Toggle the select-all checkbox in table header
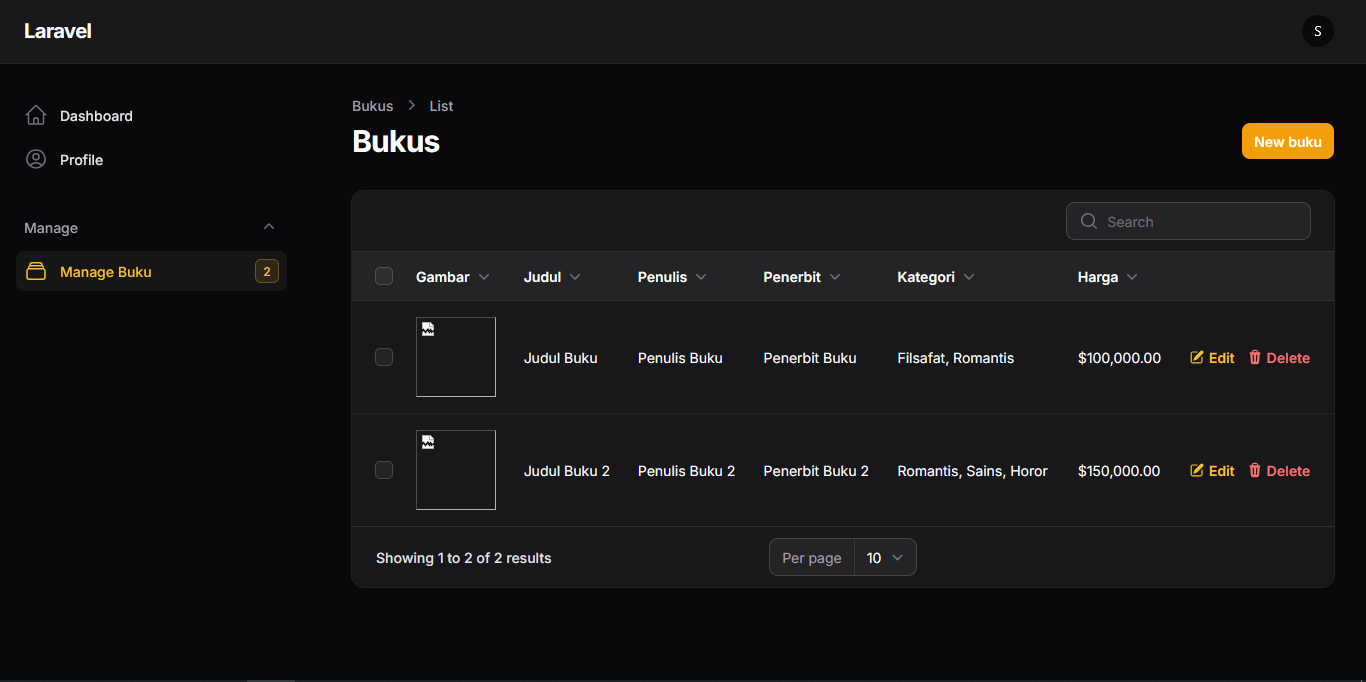Viewport: 1366px width, 682px height. [x=384, y=277]
